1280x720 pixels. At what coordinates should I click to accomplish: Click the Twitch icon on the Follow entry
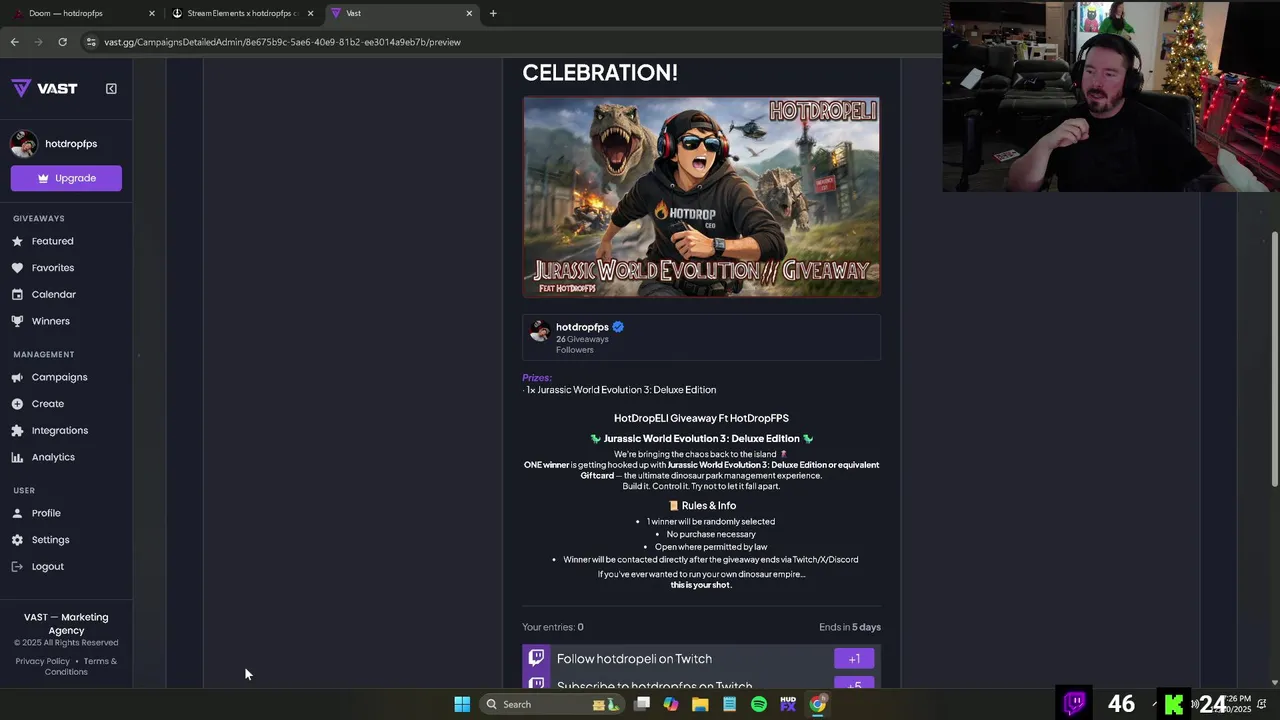pos(536,657)
